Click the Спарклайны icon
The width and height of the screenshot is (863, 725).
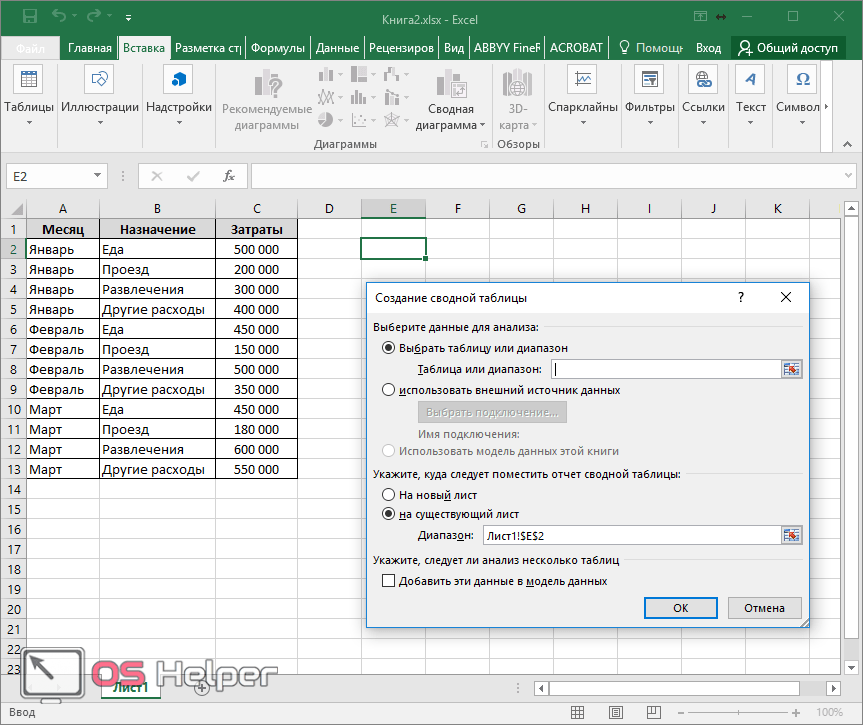coord(582,80)
